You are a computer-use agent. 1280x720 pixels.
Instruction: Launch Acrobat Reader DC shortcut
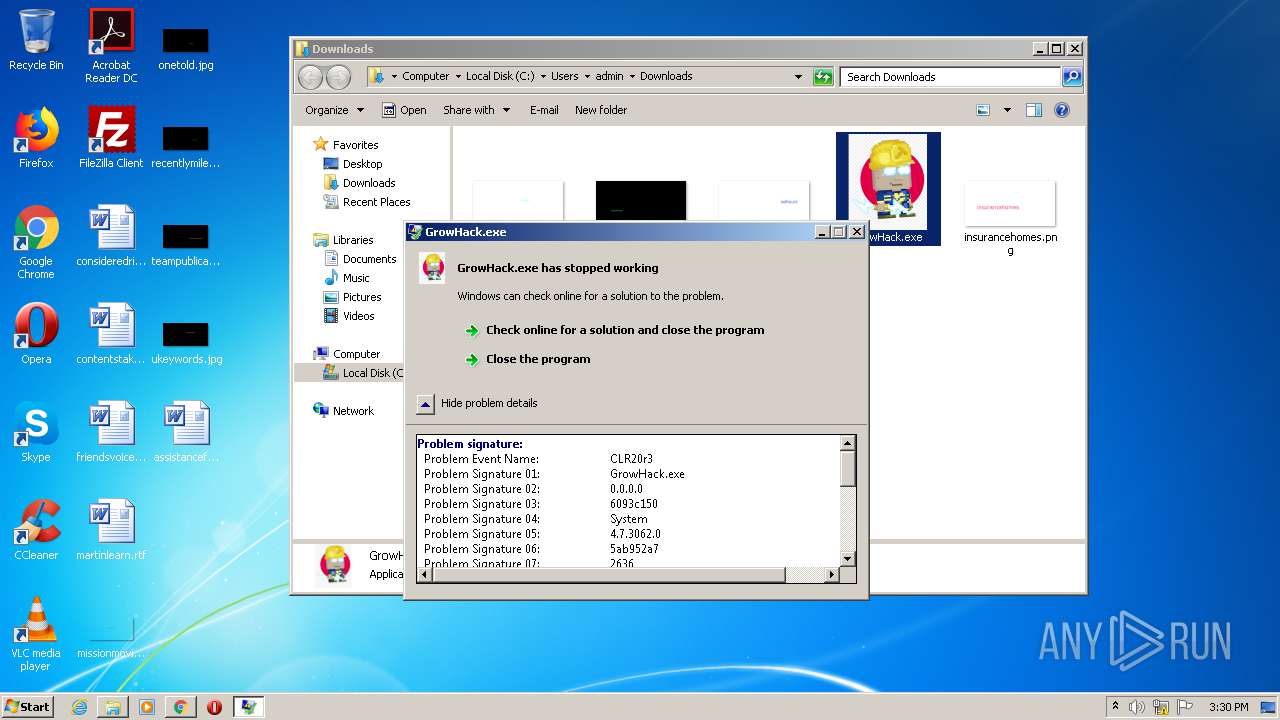(x=111, y=46)
